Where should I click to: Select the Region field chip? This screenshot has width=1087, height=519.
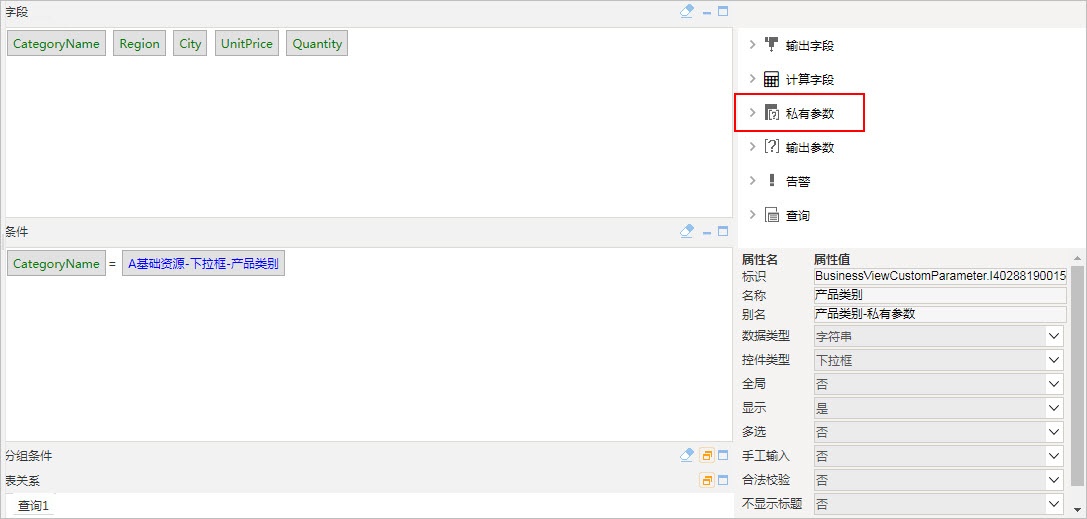(x=139, y=44)
